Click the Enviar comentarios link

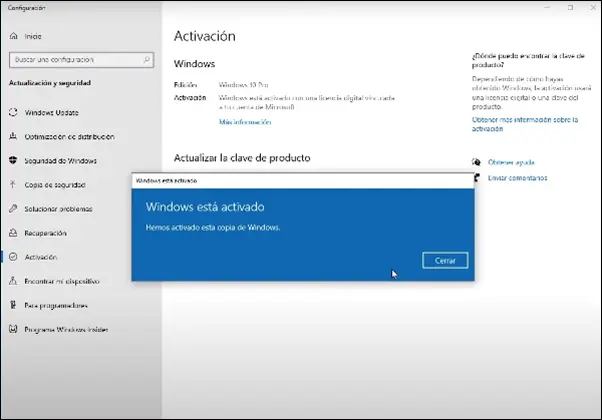(517, 178)
